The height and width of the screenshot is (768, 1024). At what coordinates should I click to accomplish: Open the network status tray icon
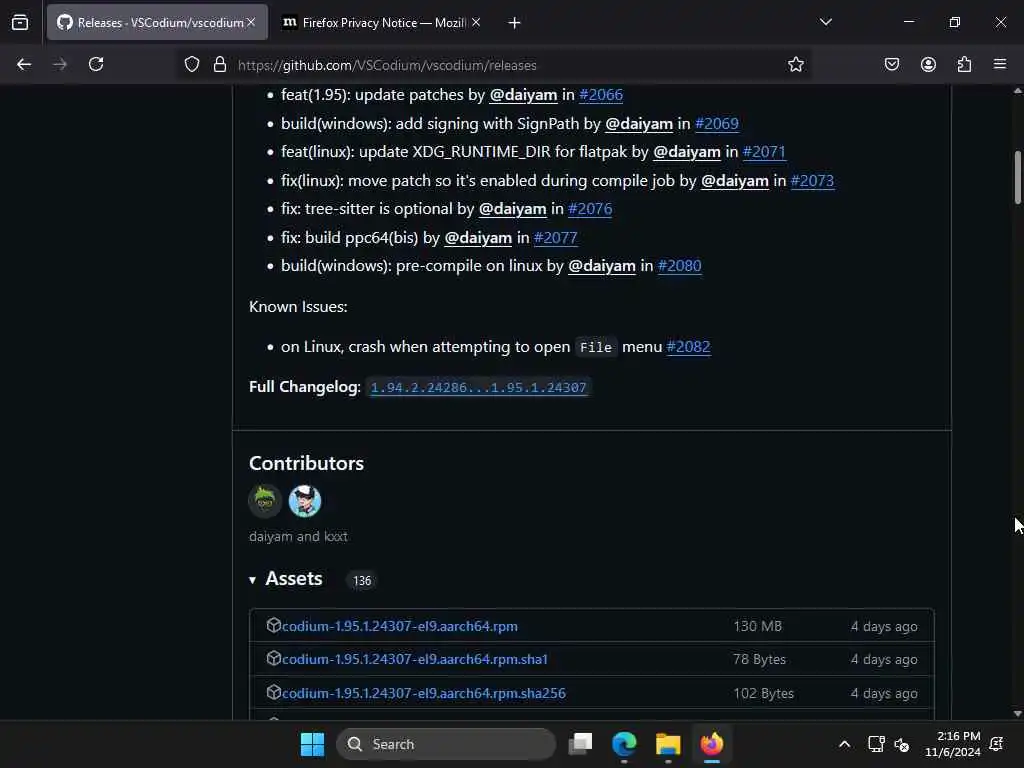pos(876,744)
